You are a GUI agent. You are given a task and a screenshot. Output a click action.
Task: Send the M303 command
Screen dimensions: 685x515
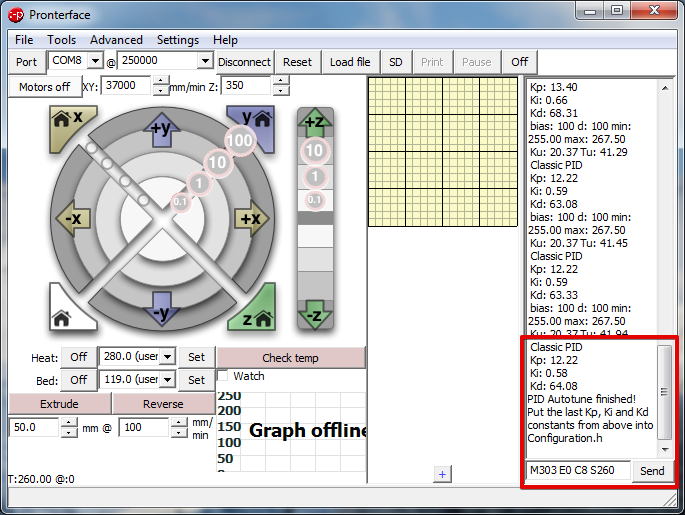[x=651, y=471]
